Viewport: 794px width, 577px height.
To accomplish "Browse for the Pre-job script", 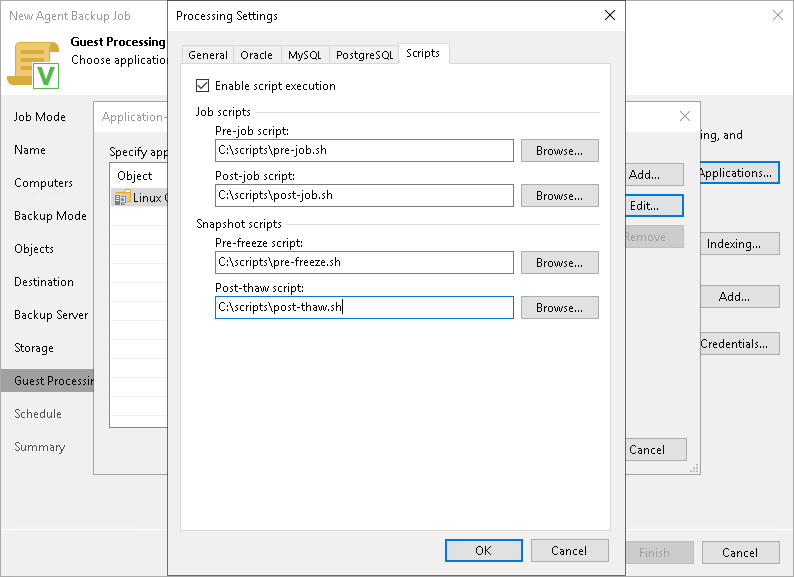I will (560, 150).
